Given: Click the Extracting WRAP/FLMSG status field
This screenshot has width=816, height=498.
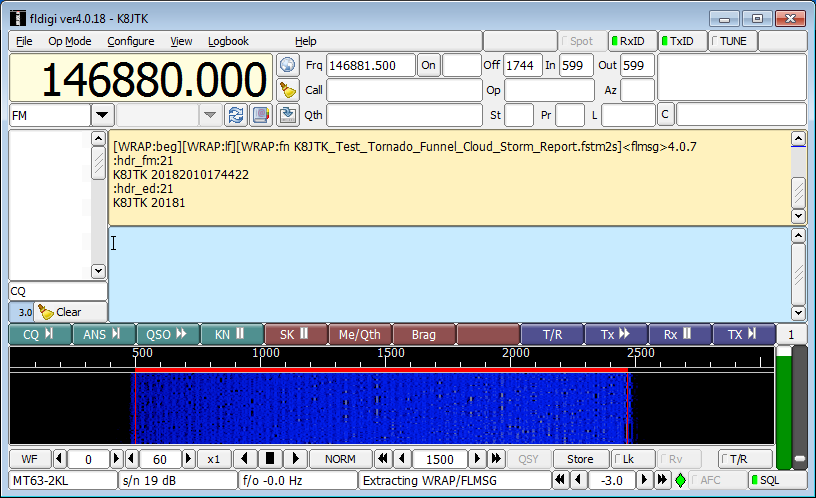Looking at the screenshot, I should tap(454, 480).
